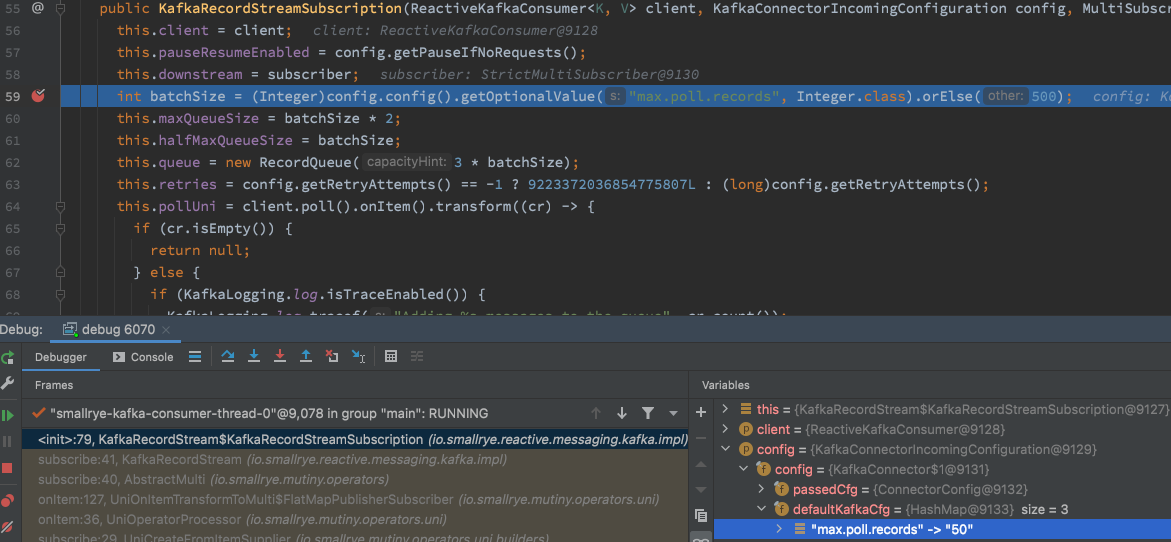1171x542 pixels.
Task: Collapse the defaultKafkaCfg HashMap node
Action: point(762,509)
